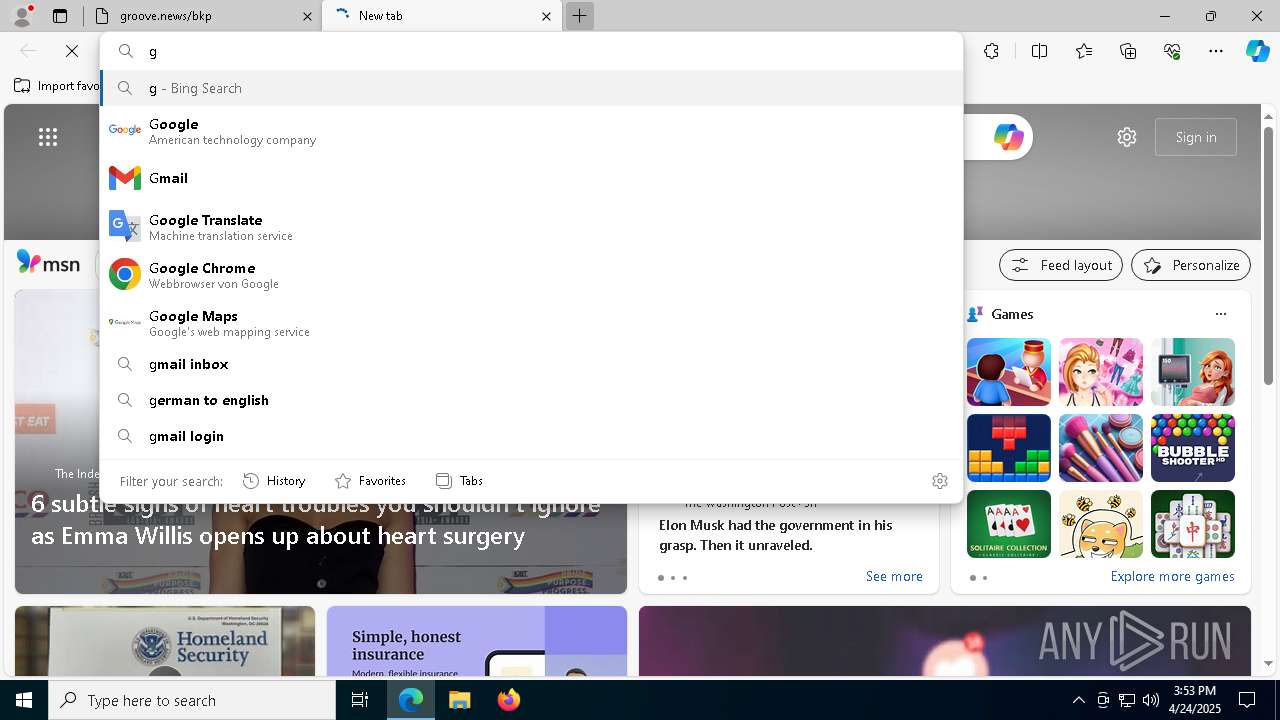Viewport: 1280px width, 720px height.
Task: Open the 'Simple, honest insurance' ad card
Action: pos(477,641)
